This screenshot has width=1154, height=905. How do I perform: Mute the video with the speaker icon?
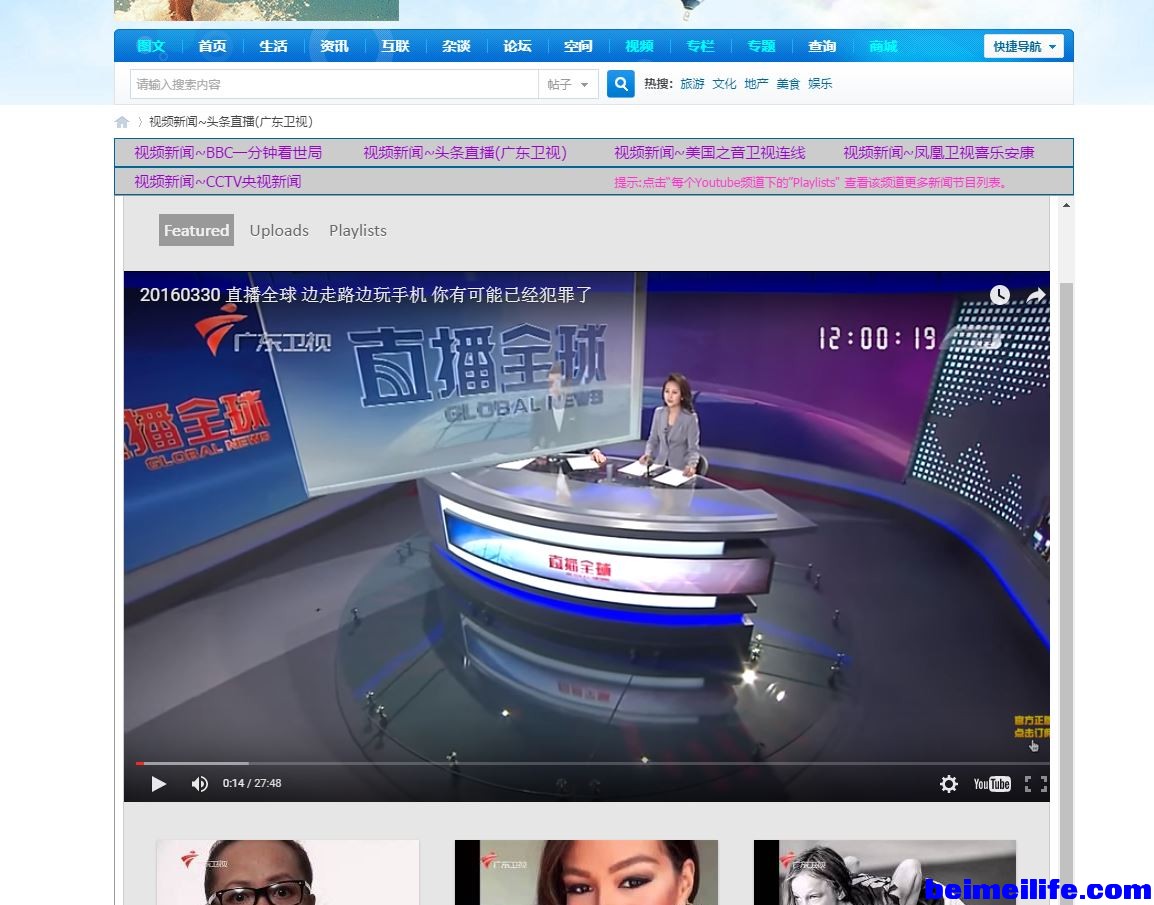(x=200, y=784)
